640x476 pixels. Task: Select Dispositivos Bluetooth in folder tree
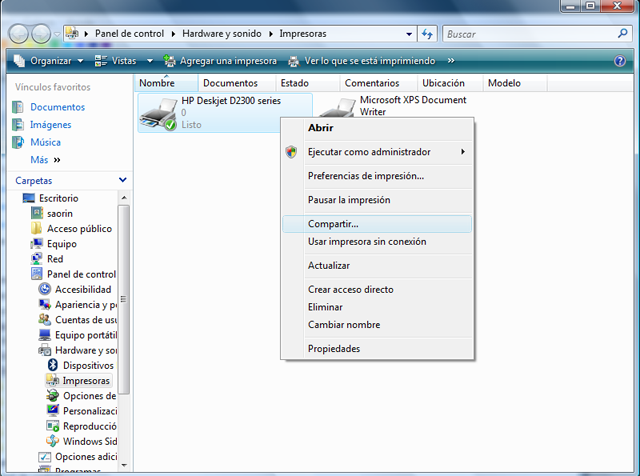88,366
